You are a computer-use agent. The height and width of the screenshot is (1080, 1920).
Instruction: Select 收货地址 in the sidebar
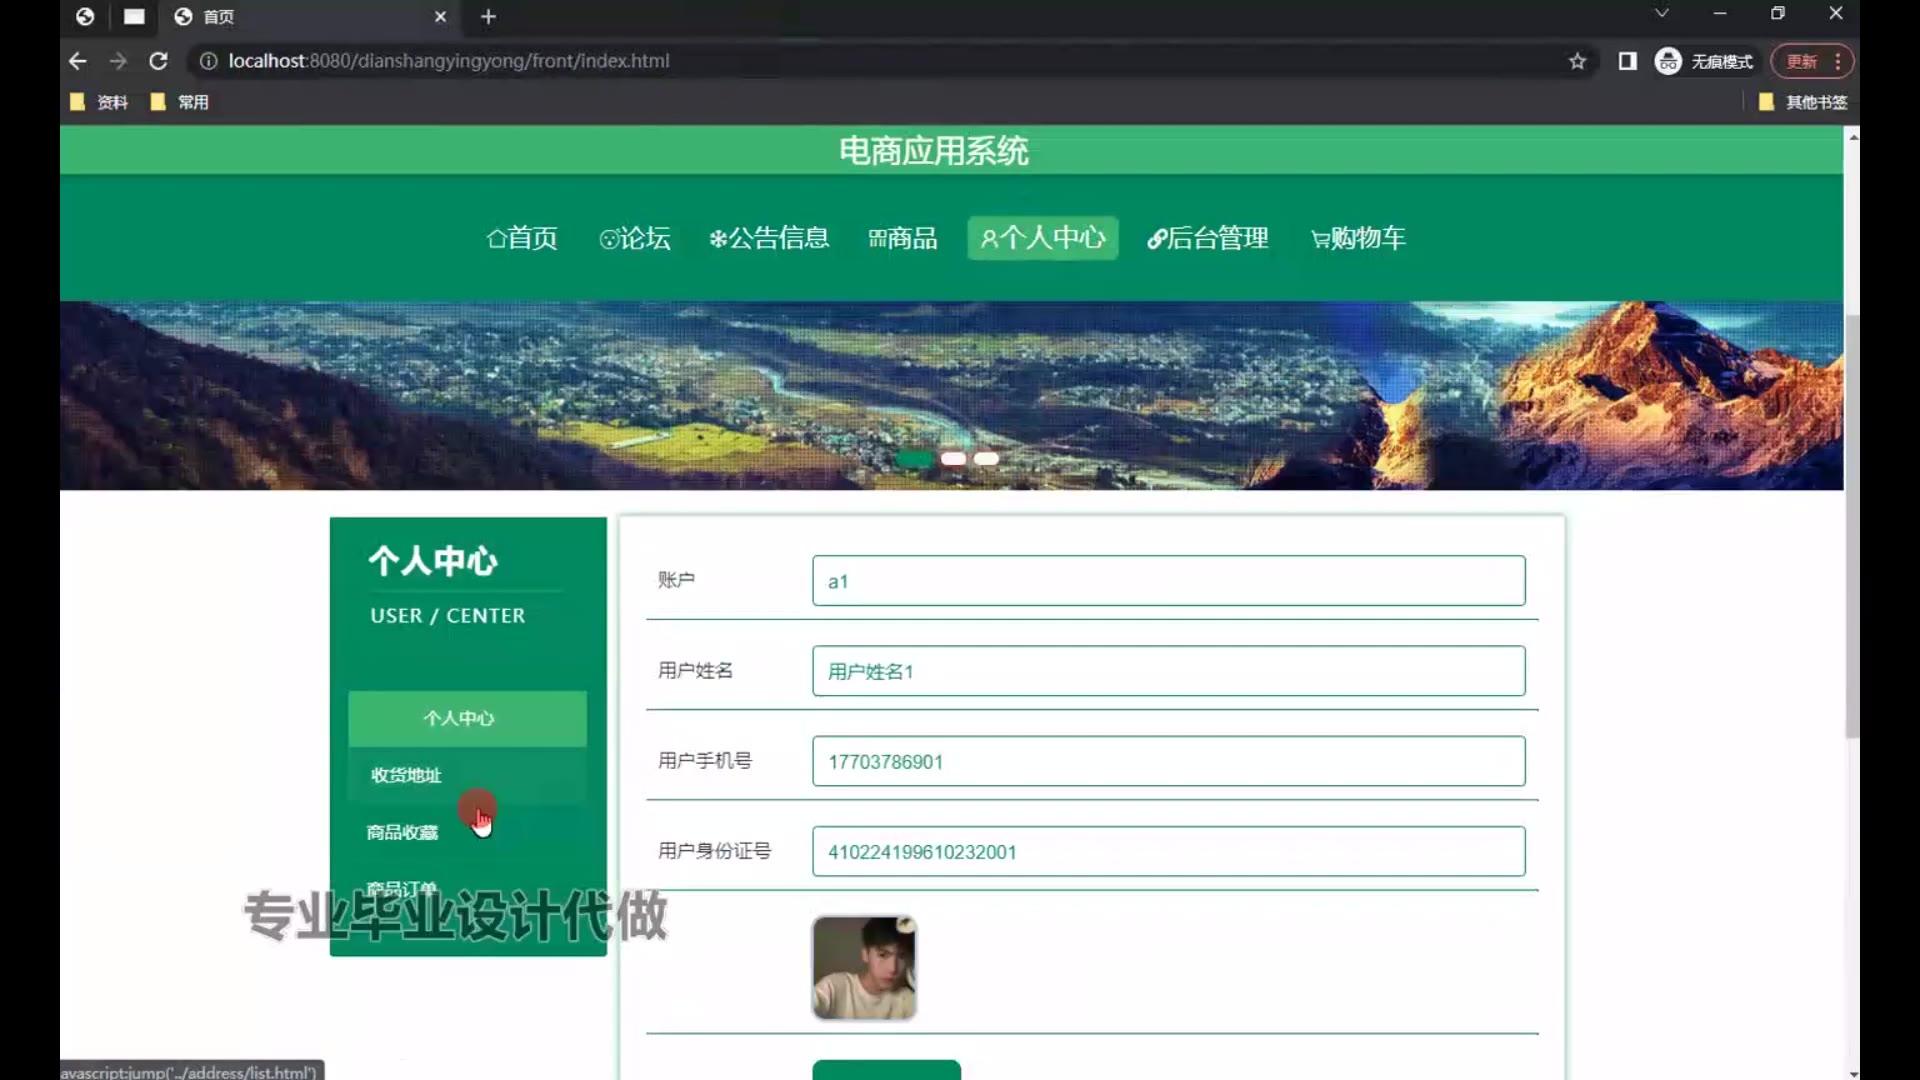pos(406,775)
